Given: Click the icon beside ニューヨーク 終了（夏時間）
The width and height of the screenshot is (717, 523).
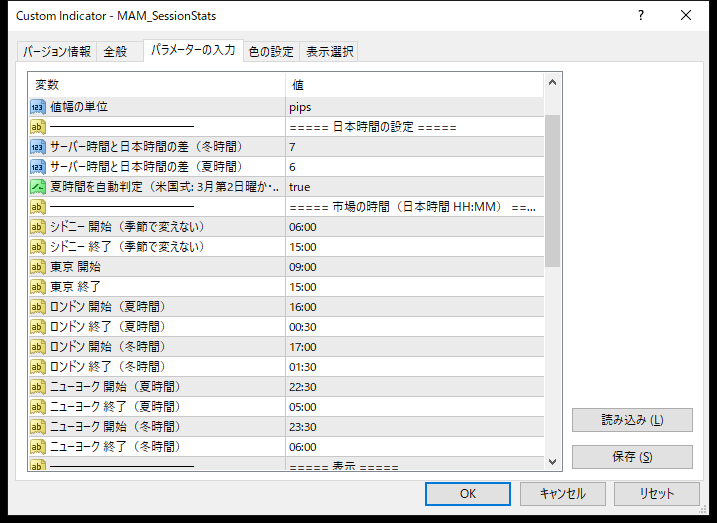Looking at the screenshot, I should point(38,406).
